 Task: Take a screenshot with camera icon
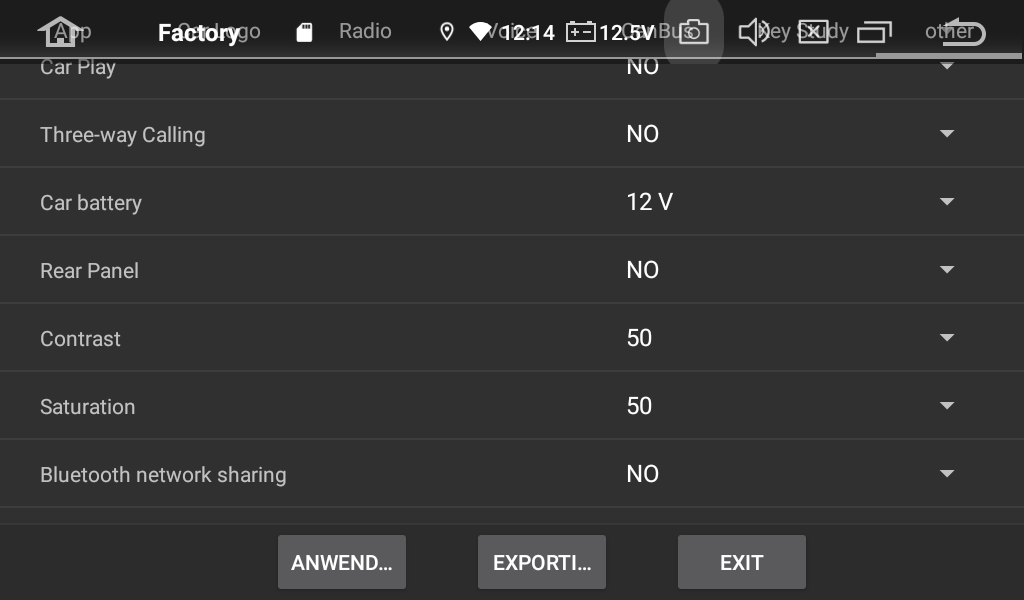tap(694, 32)
